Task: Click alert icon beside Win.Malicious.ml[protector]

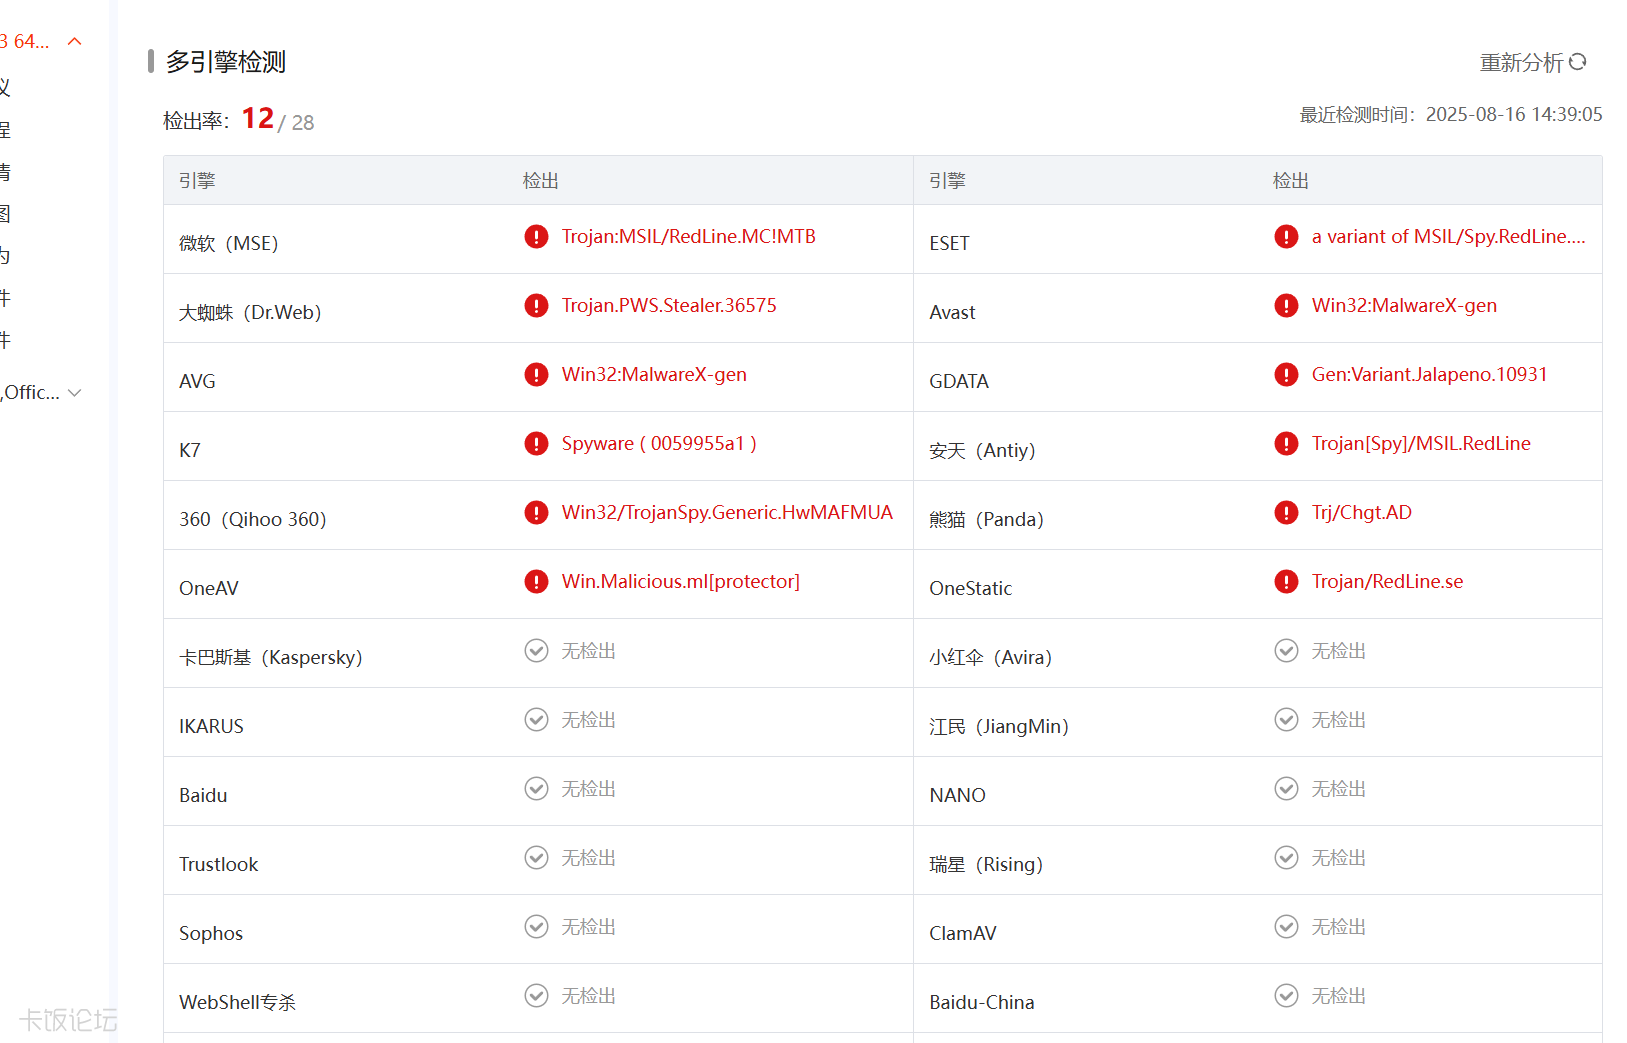Action: tap(536, 582)
